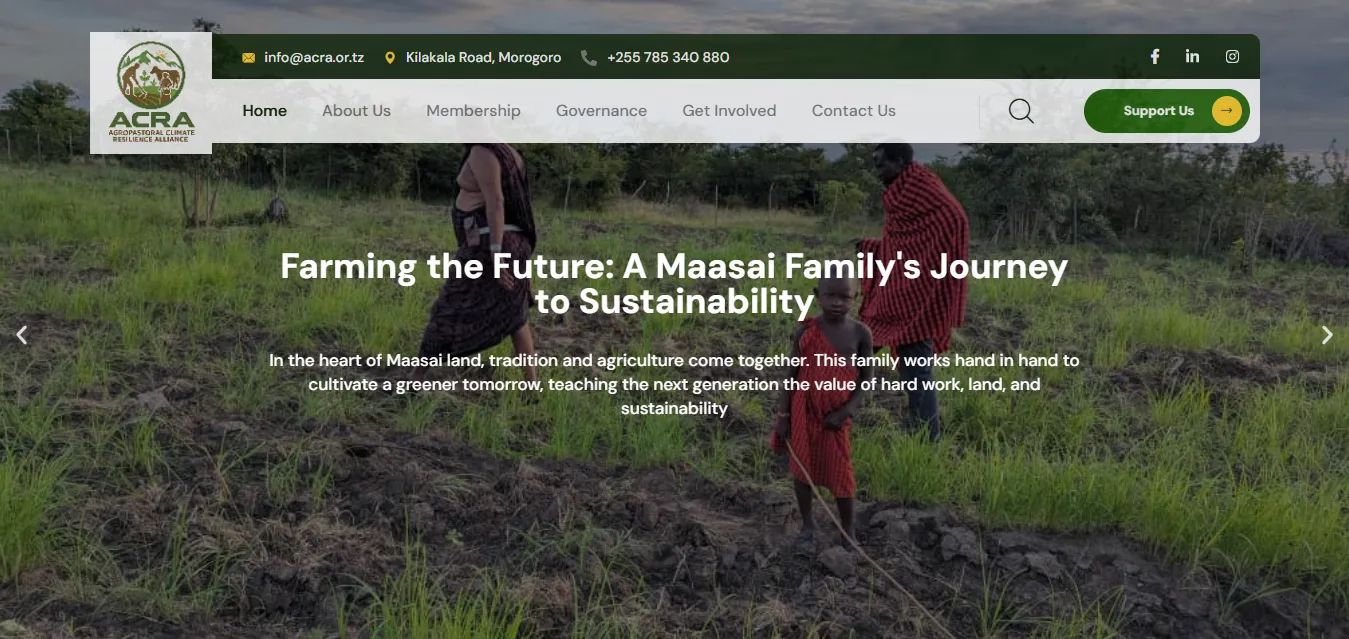Advance to next slide arrow
This screenshot has width=1349, height=639.
pyautogui.click(x=1327, y=335)
